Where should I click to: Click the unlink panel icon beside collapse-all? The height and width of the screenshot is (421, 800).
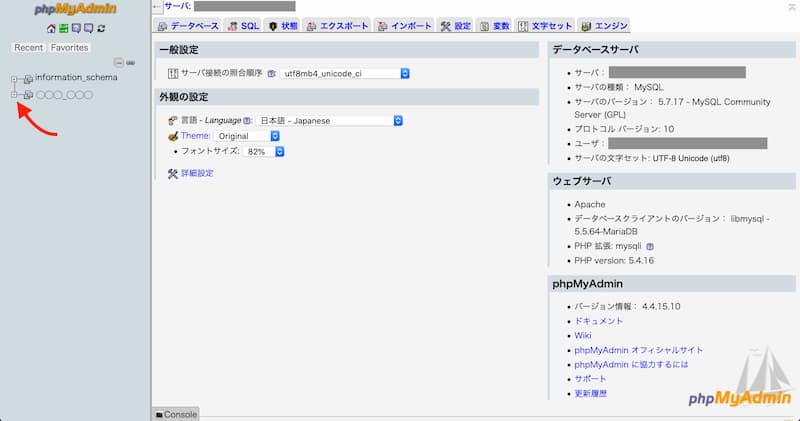click(131, 63)
